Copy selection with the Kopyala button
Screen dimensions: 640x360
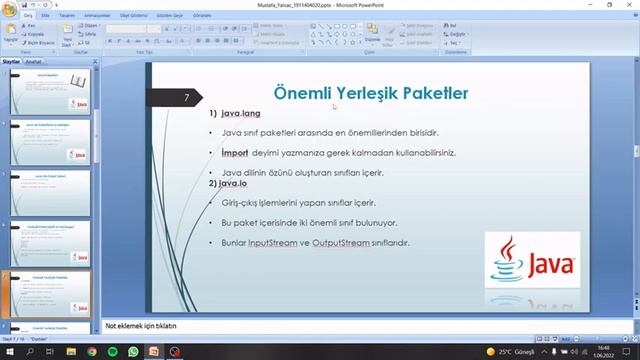[33, 34]
